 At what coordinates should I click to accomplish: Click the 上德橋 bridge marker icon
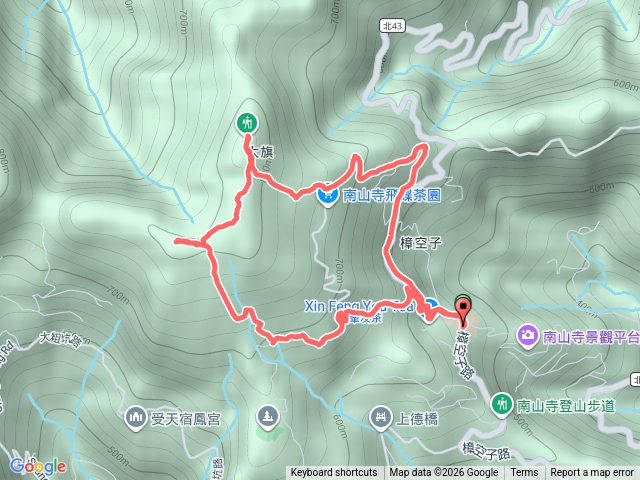[x=380, y=418]
